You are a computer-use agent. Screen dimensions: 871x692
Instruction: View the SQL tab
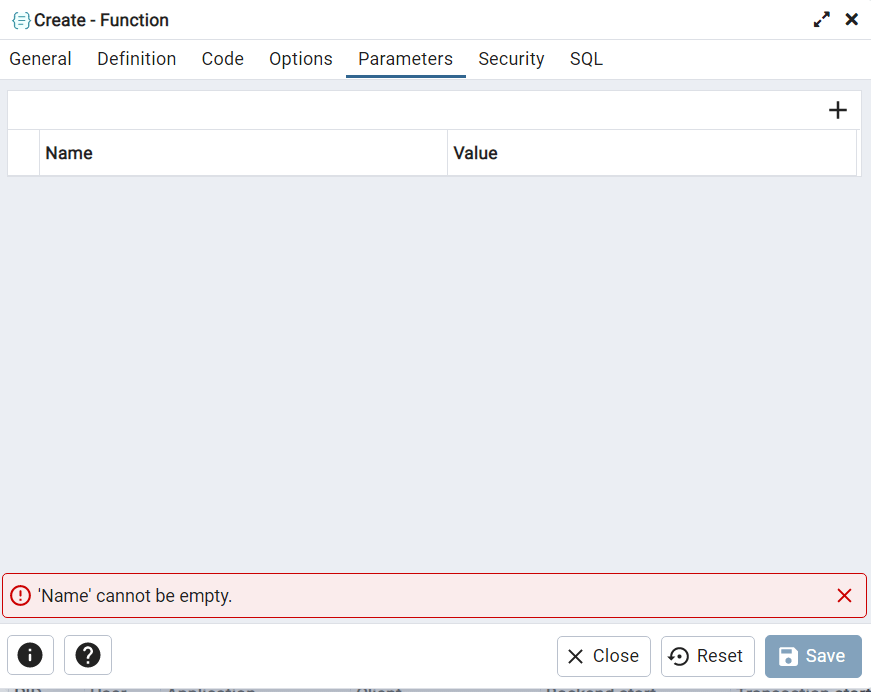587,59
